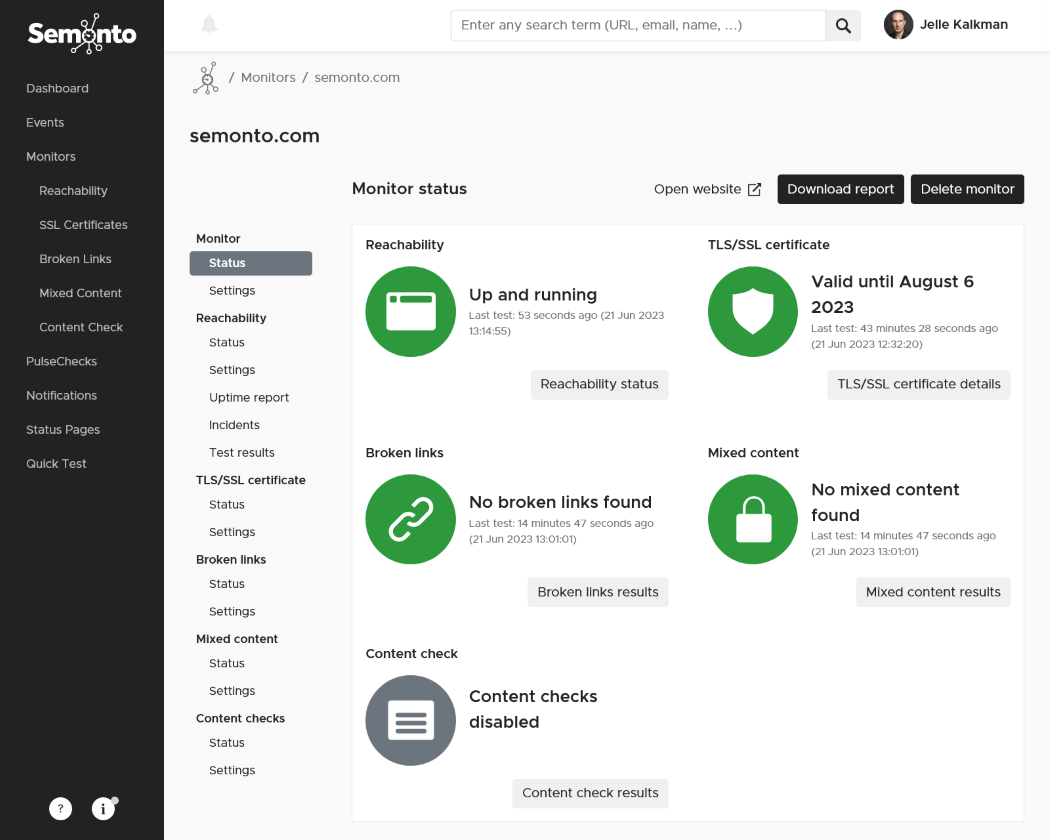The image size is (1050, 840).
Task: Open Broken Links in the dark sidebar
Action: click(76, 259)
